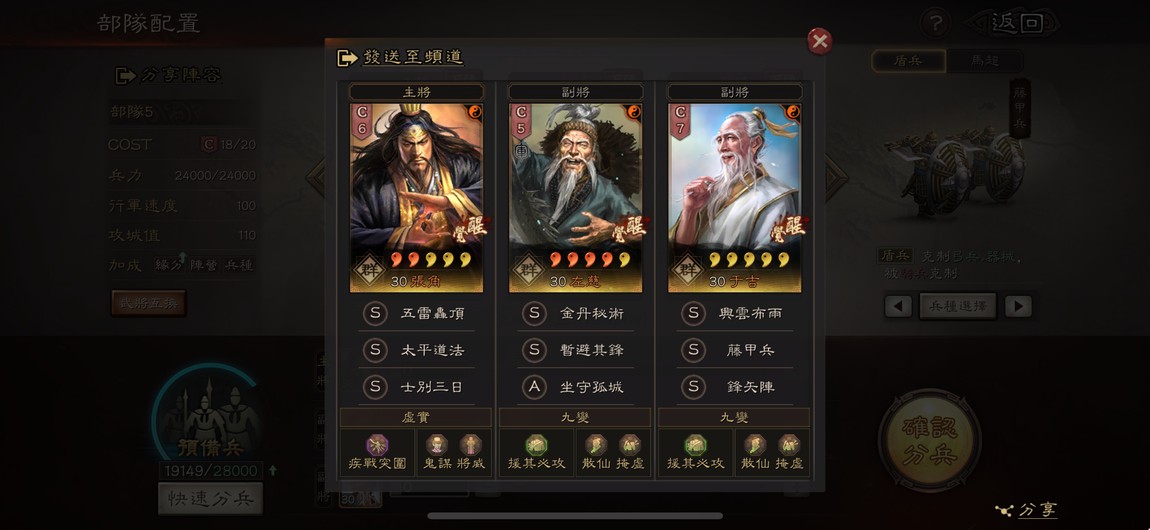
Task: Tap the 將威 icon under 張角
Action: (469, 445)
